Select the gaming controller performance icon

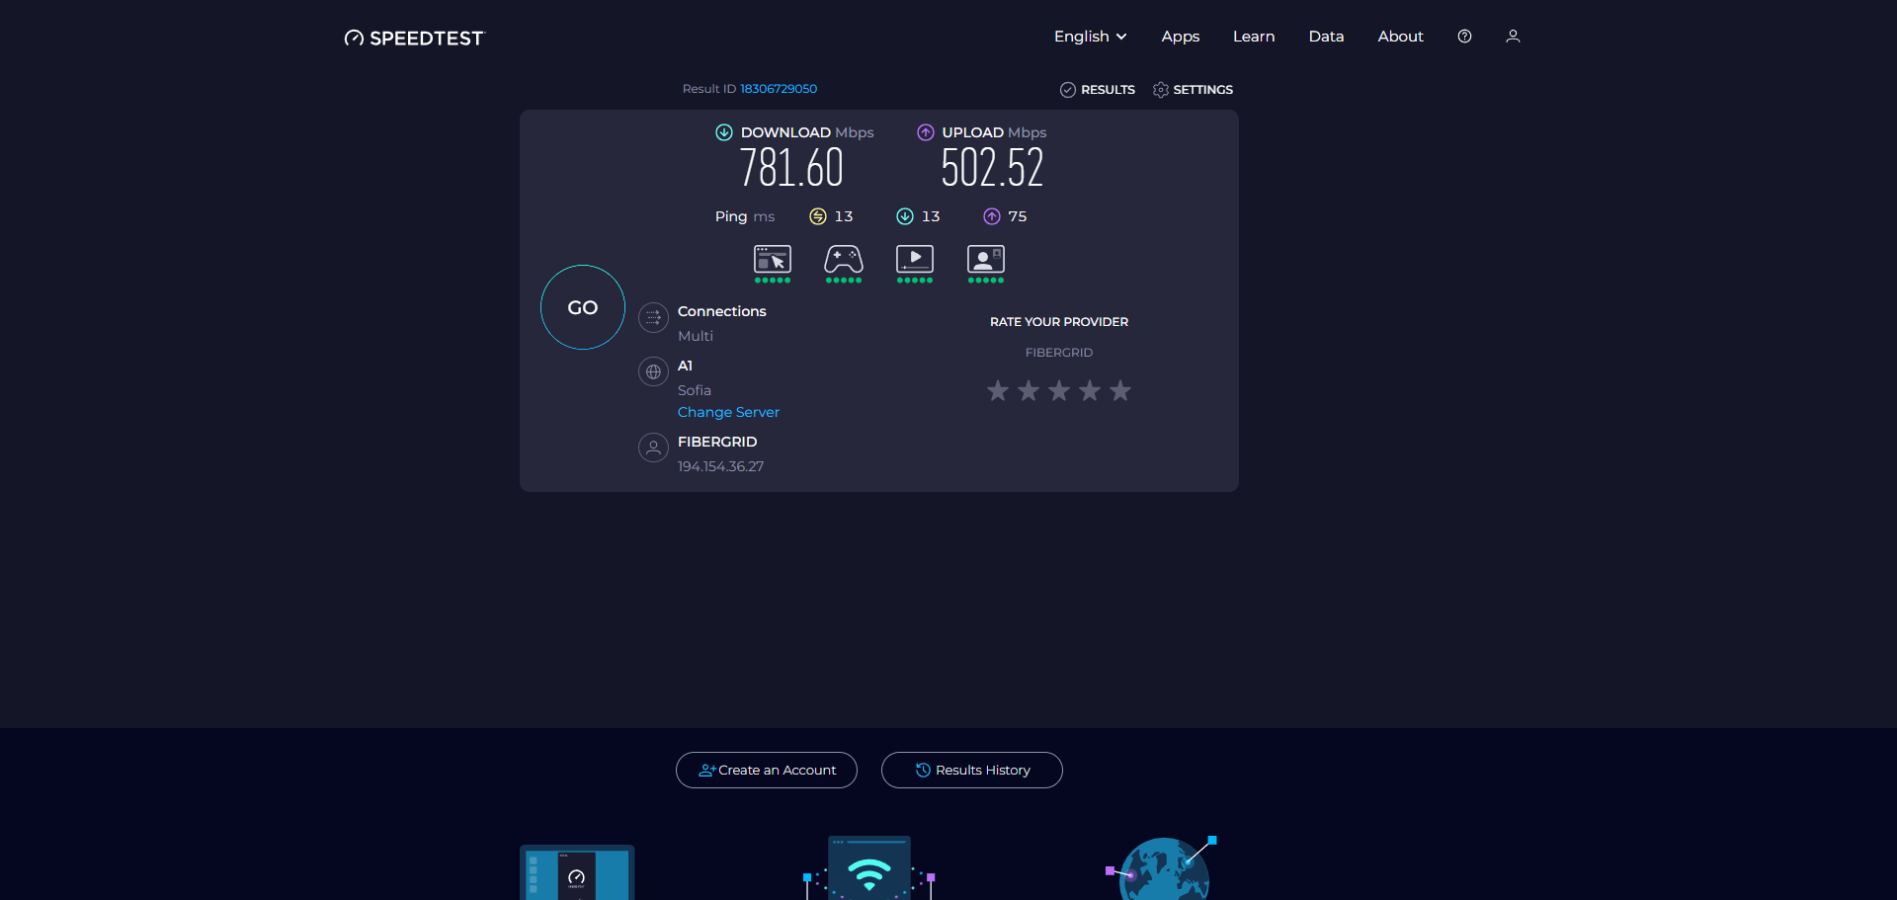tap(843, 261)
